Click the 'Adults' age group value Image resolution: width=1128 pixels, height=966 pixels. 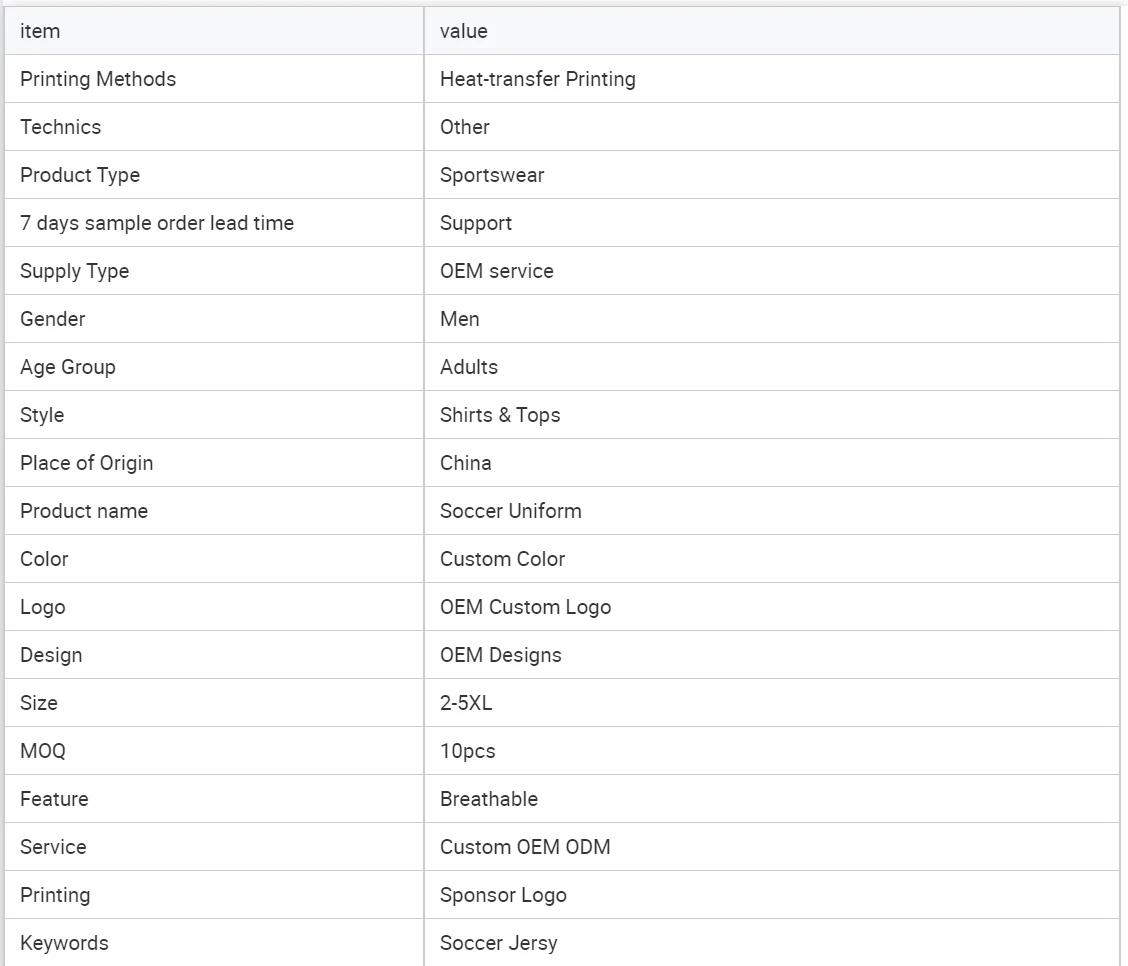point(469,367)
